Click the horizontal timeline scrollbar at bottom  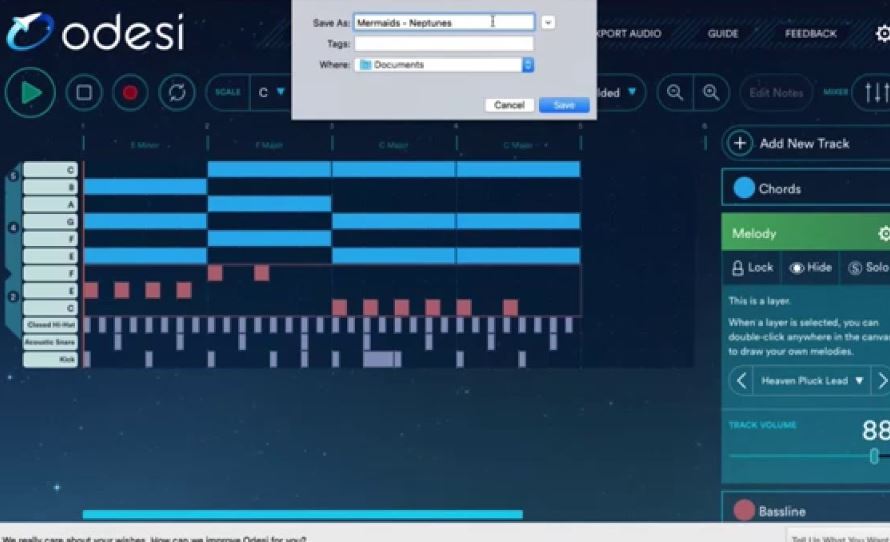coord(303,514)
